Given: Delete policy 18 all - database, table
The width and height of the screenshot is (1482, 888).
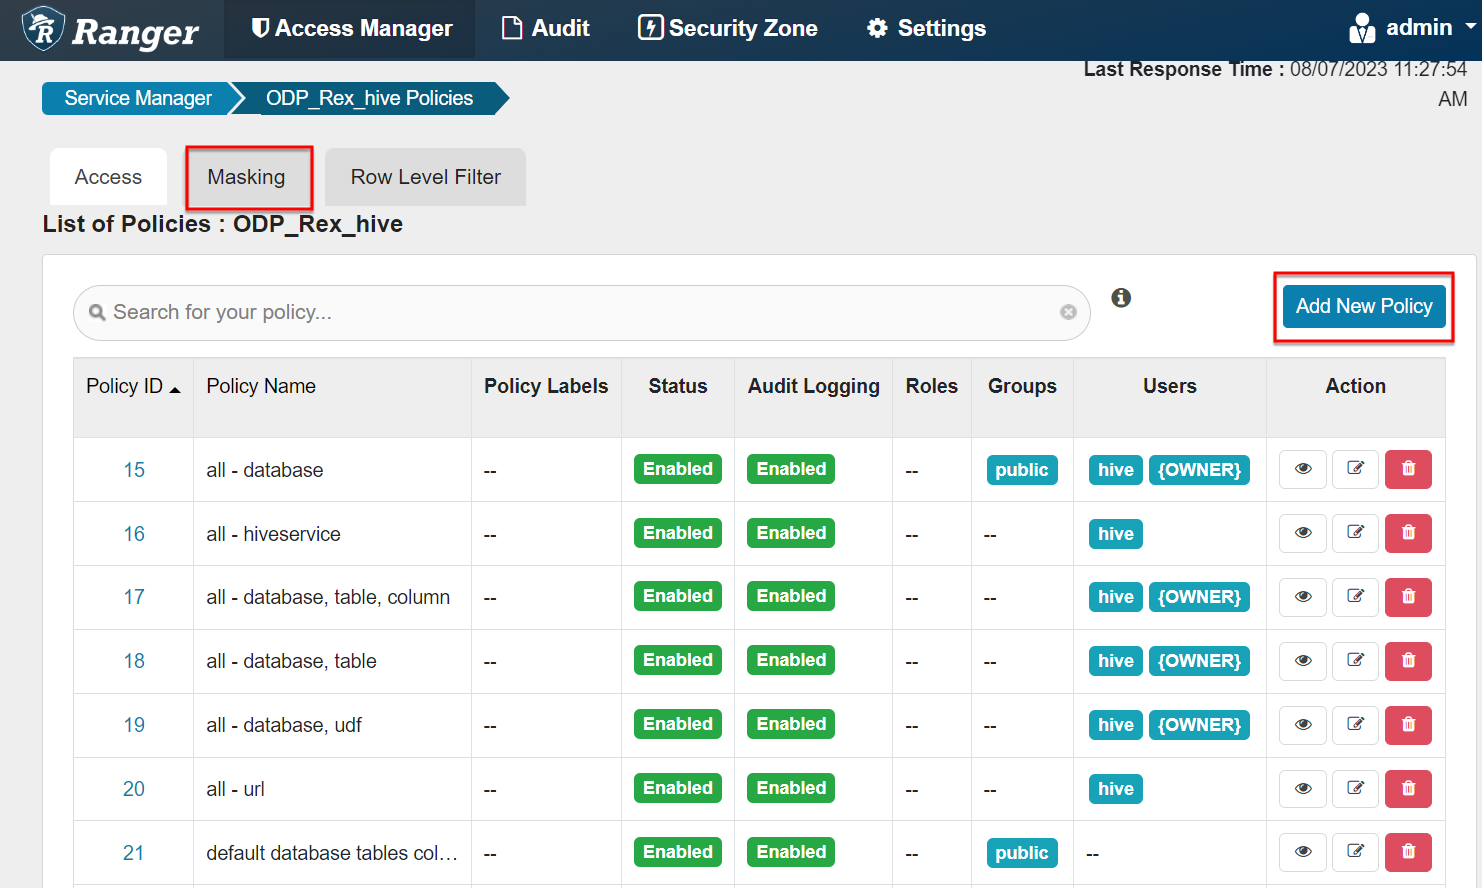Looking at the screenshot, I should [1408, 661].
